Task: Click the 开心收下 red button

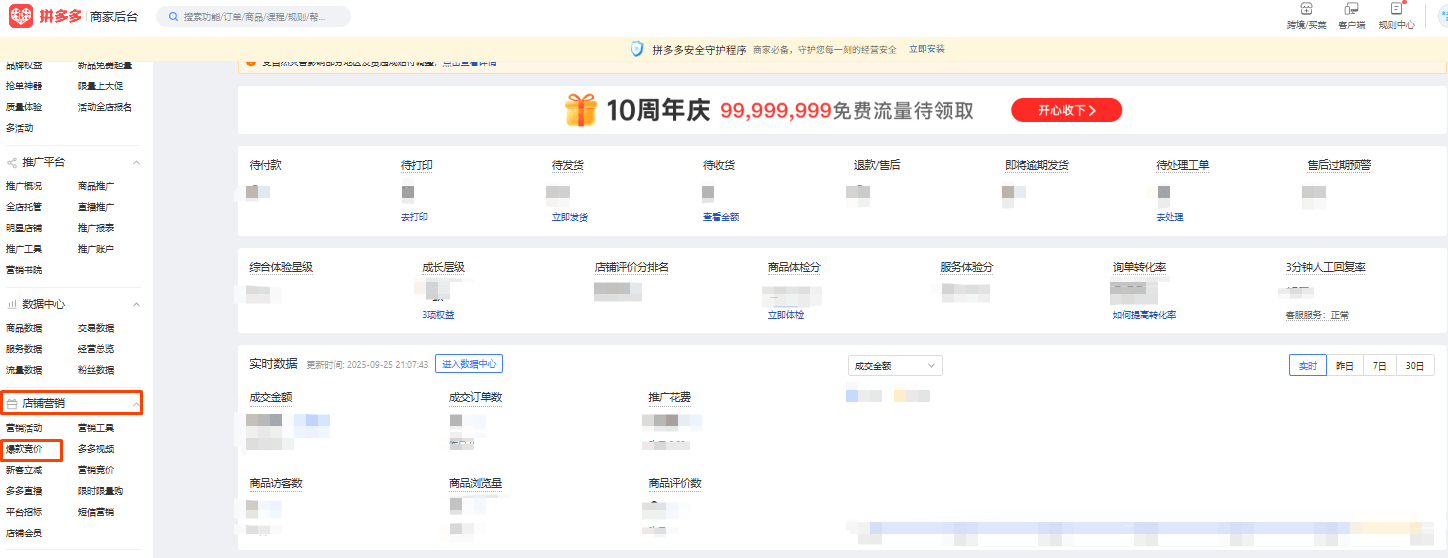Action: (1066, 110)
